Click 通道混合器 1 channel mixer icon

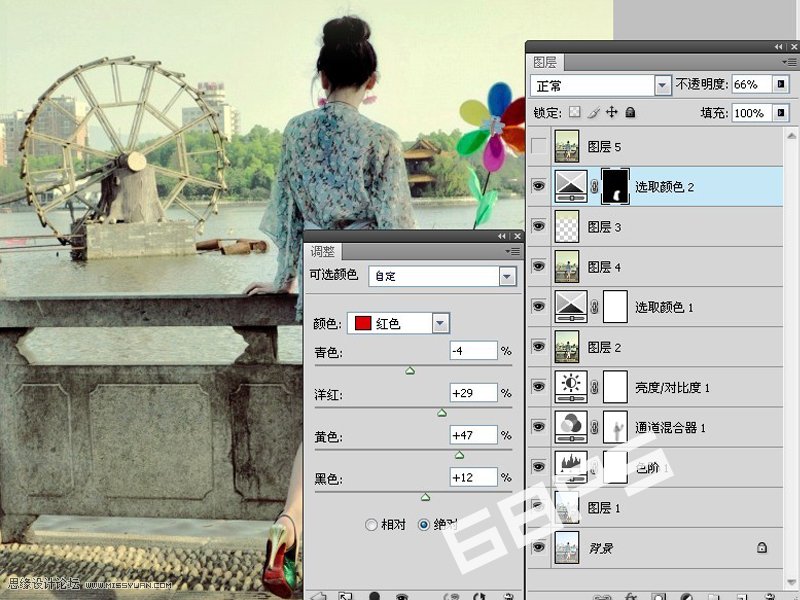pyautogui.click(x=571, y=427)
